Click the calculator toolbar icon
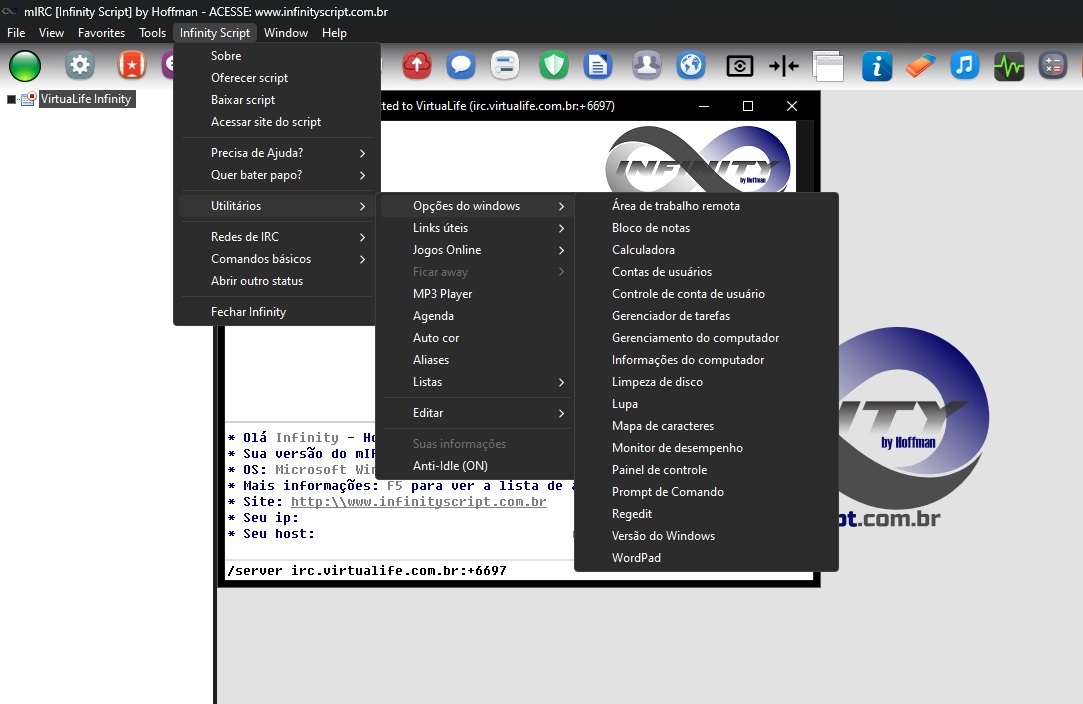1083x704 pixels. [1053, 66]
